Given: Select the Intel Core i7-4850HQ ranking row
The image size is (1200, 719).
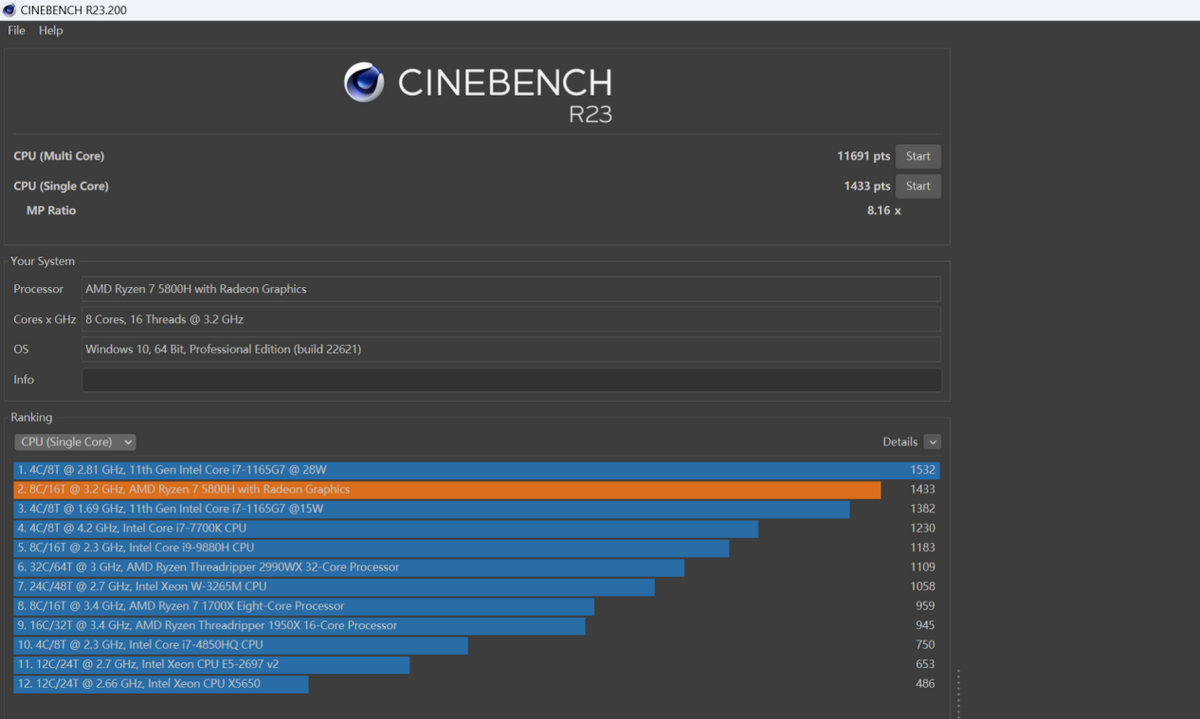Looking at the screenshot, I should coord(477,645).
